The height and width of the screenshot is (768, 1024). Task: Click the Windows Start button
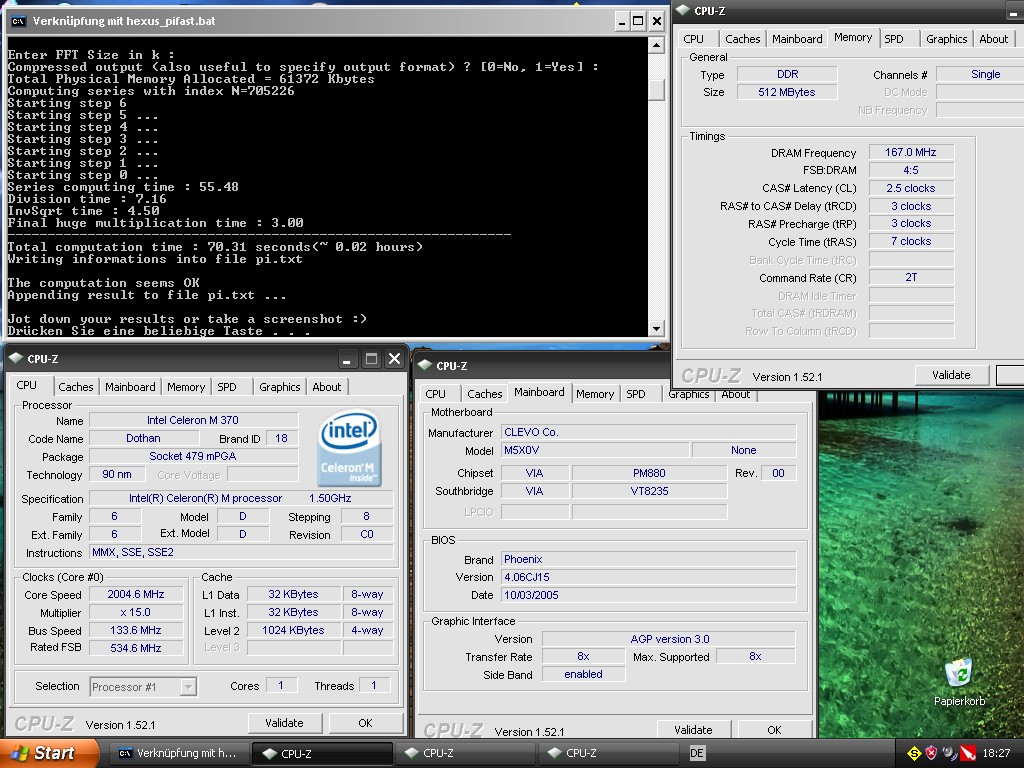(50, 753)
